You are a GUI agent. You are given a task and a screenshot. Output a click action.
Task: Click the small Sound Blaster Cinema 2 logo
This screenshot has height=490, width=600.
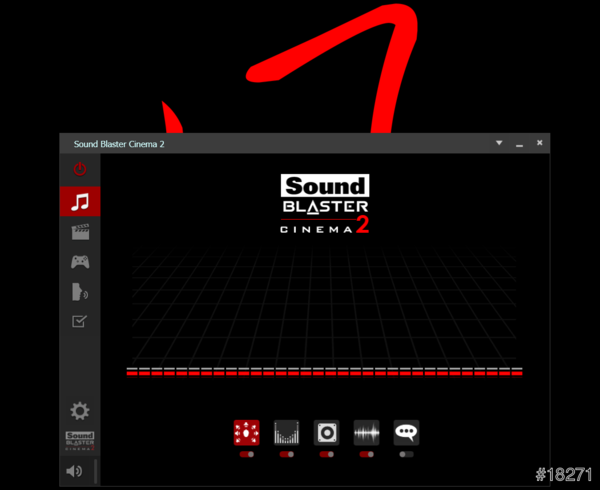coord(80,441)
